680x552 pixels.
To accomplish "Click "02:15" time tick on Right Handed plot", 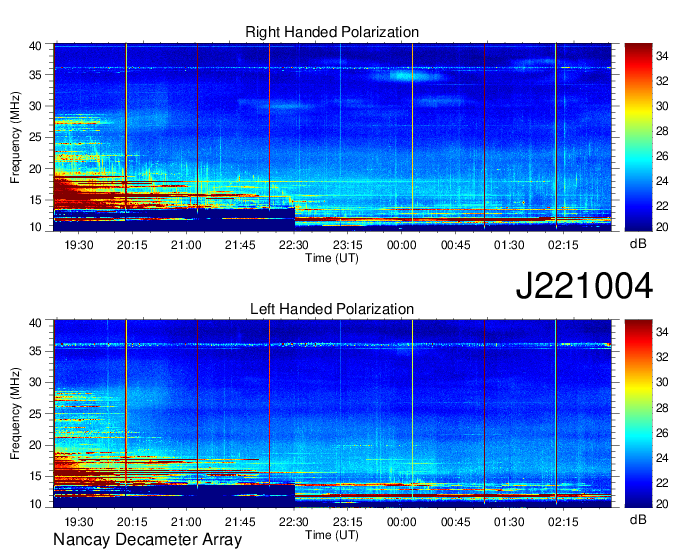I will pyautogui.click(x=563, y=245).
